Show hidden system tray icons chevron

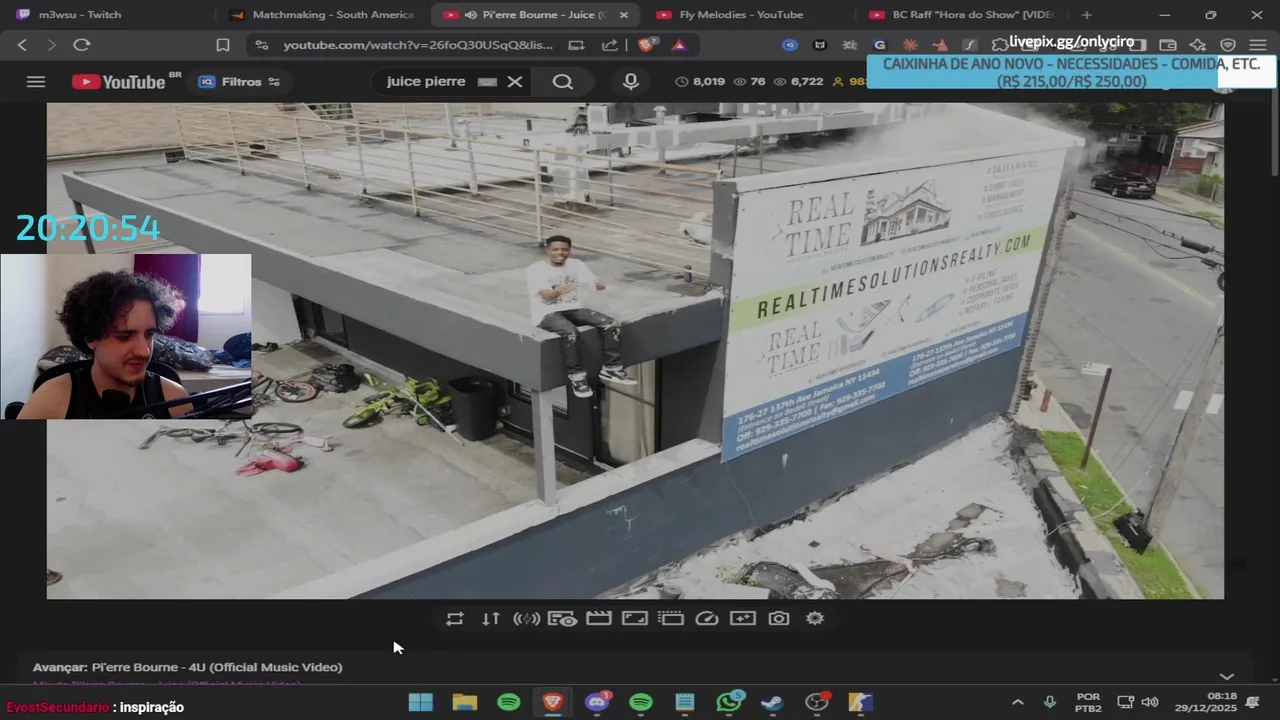pos(1018,702)
